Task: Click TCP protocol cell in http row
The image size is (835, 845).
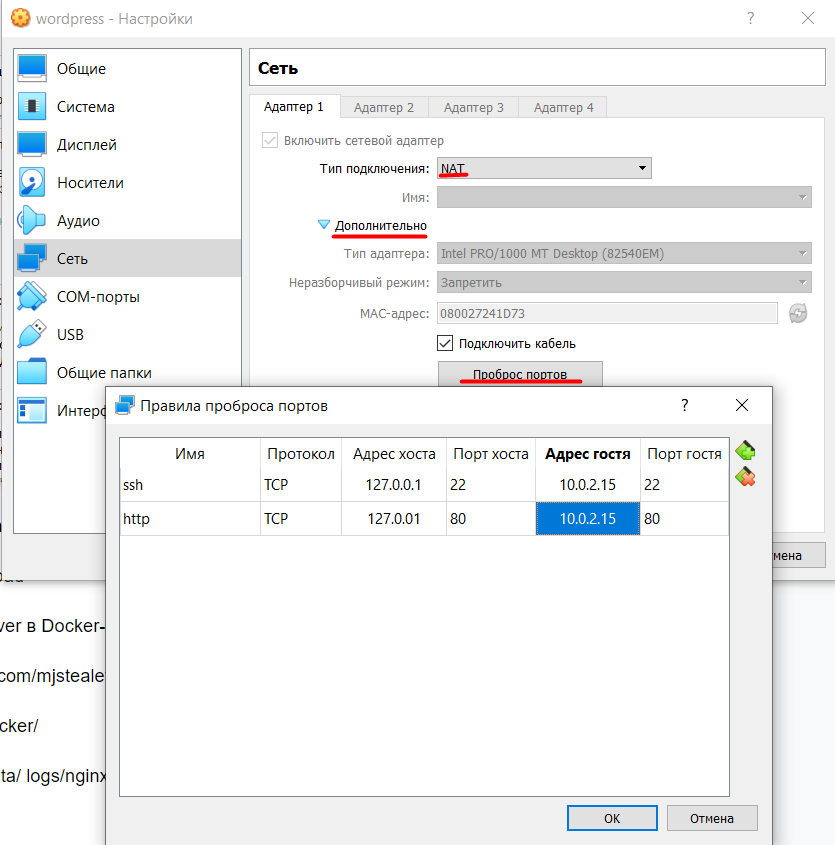Action: (x=301, y=518)
